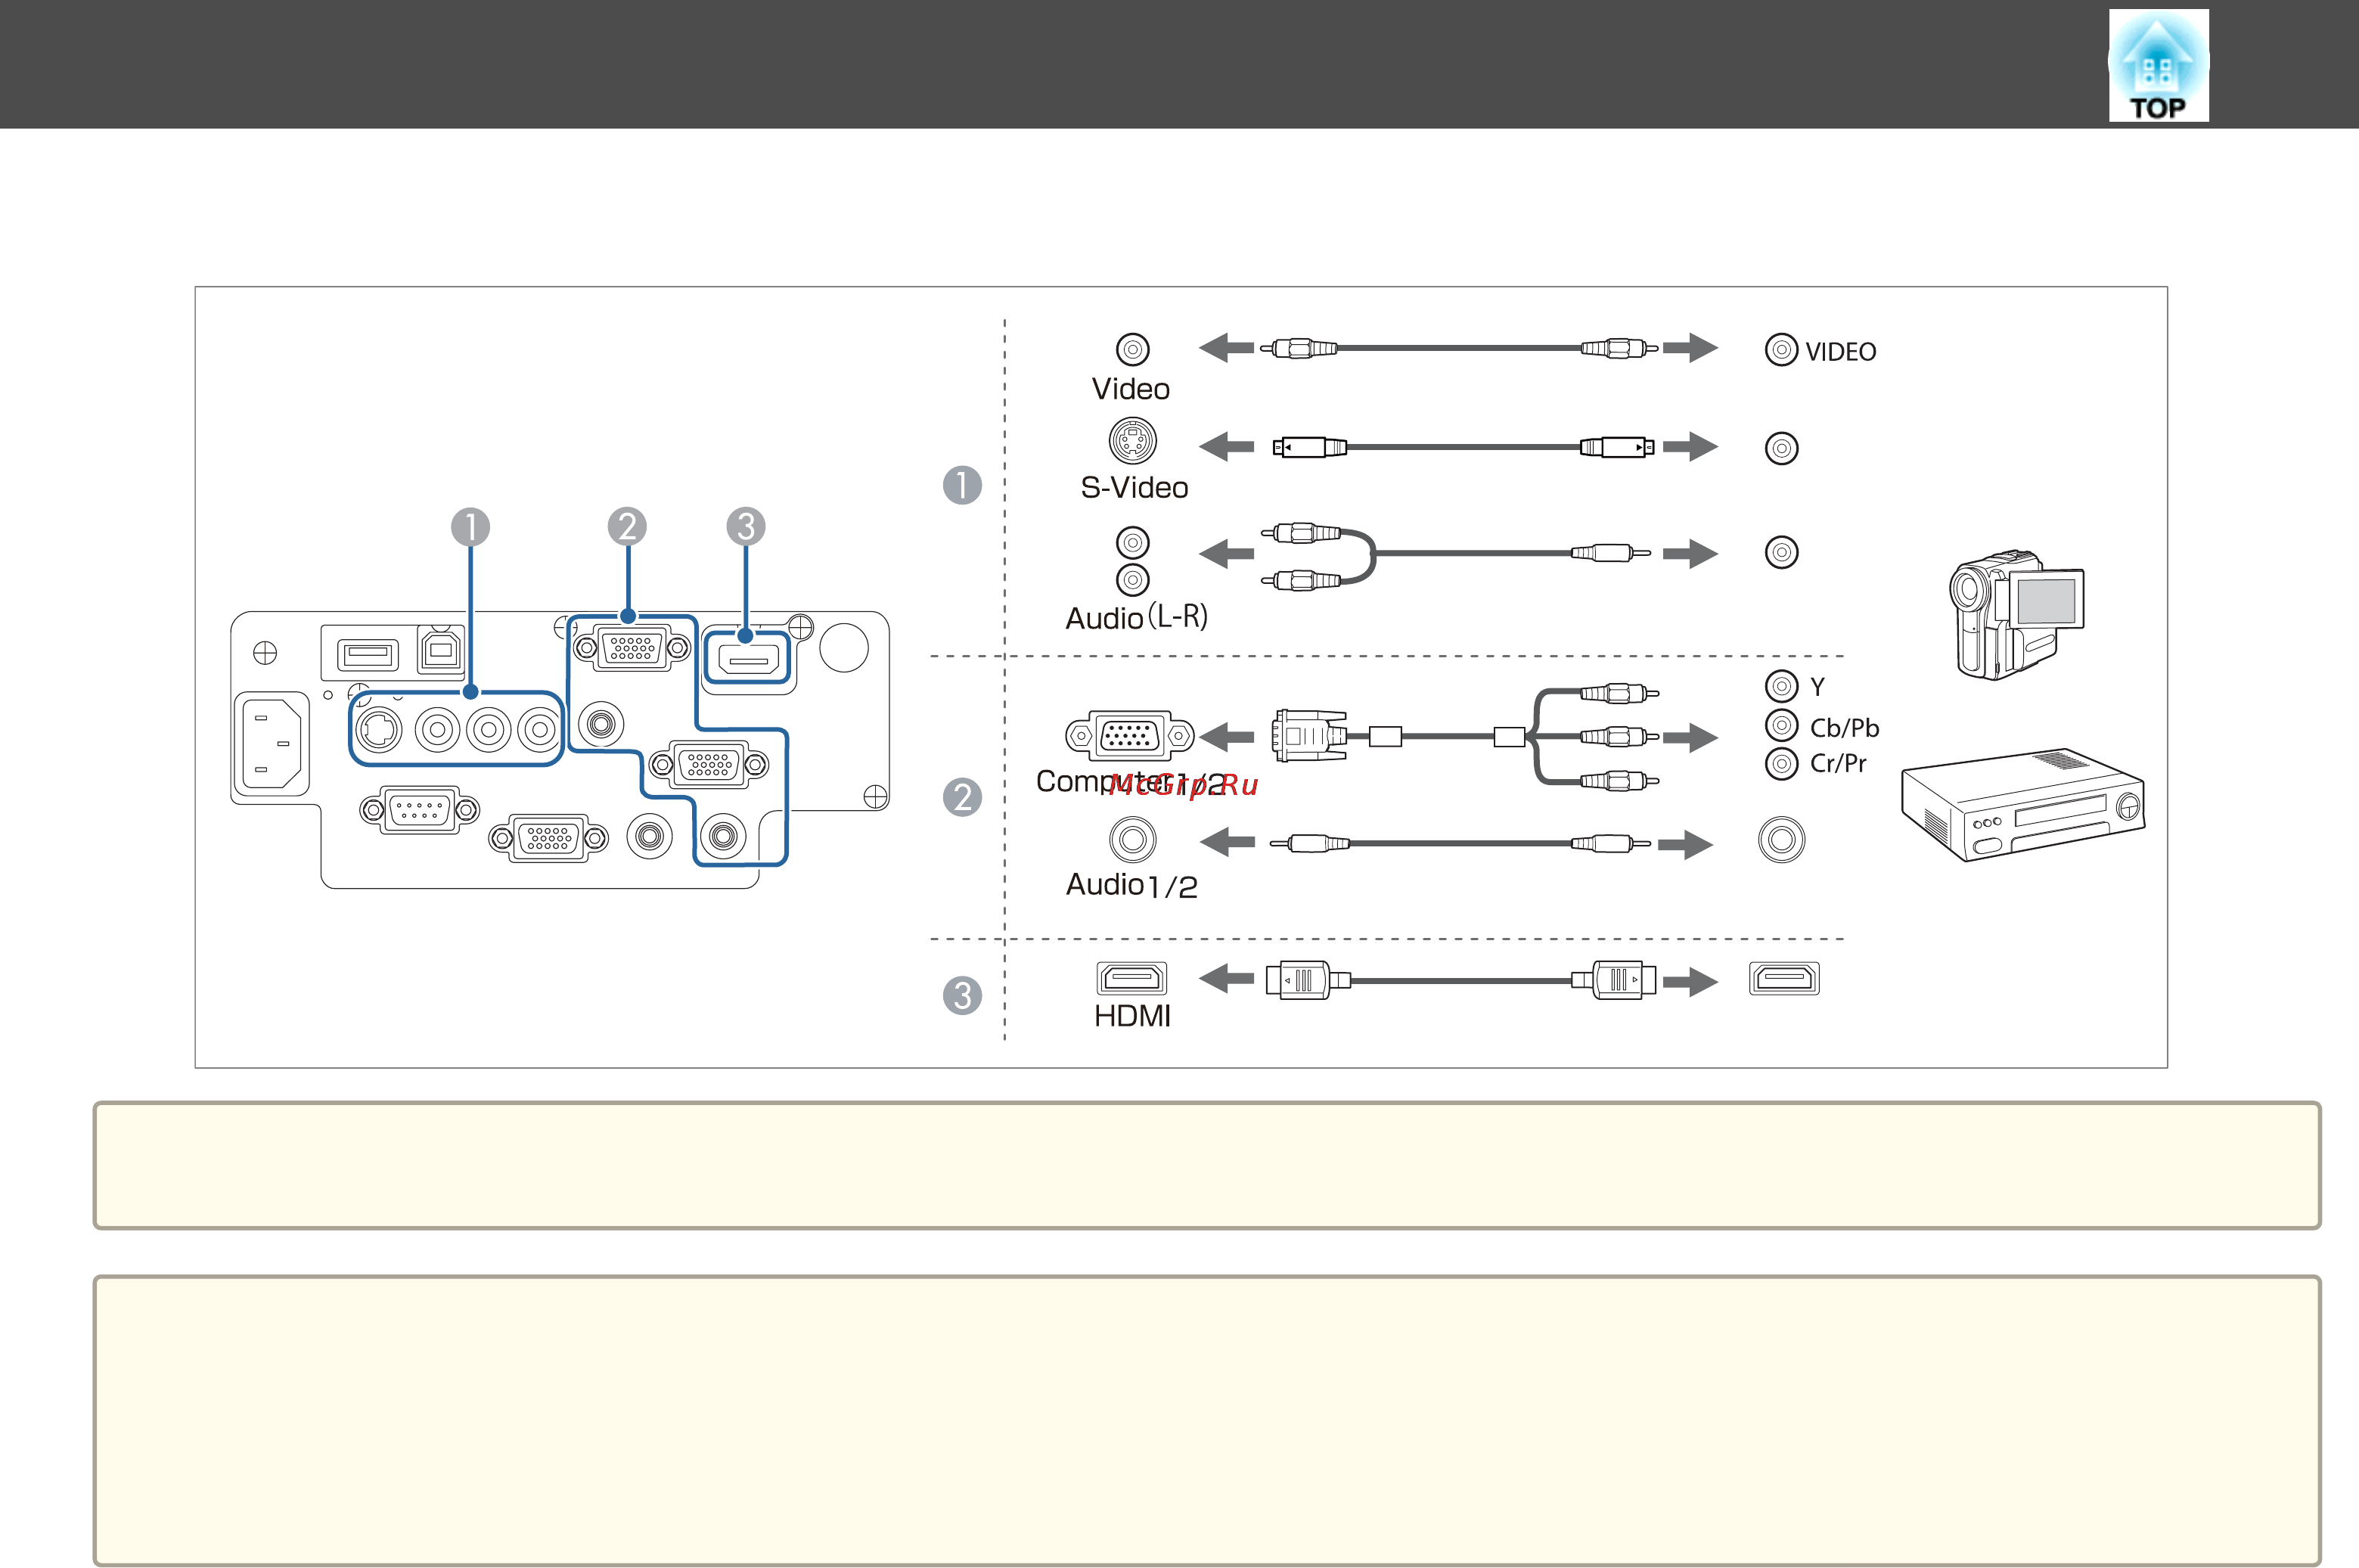2359x1568 pixels.
Task: Click the power inlet on projector panel
Action: pyautogui.click(x=272, y=743)
